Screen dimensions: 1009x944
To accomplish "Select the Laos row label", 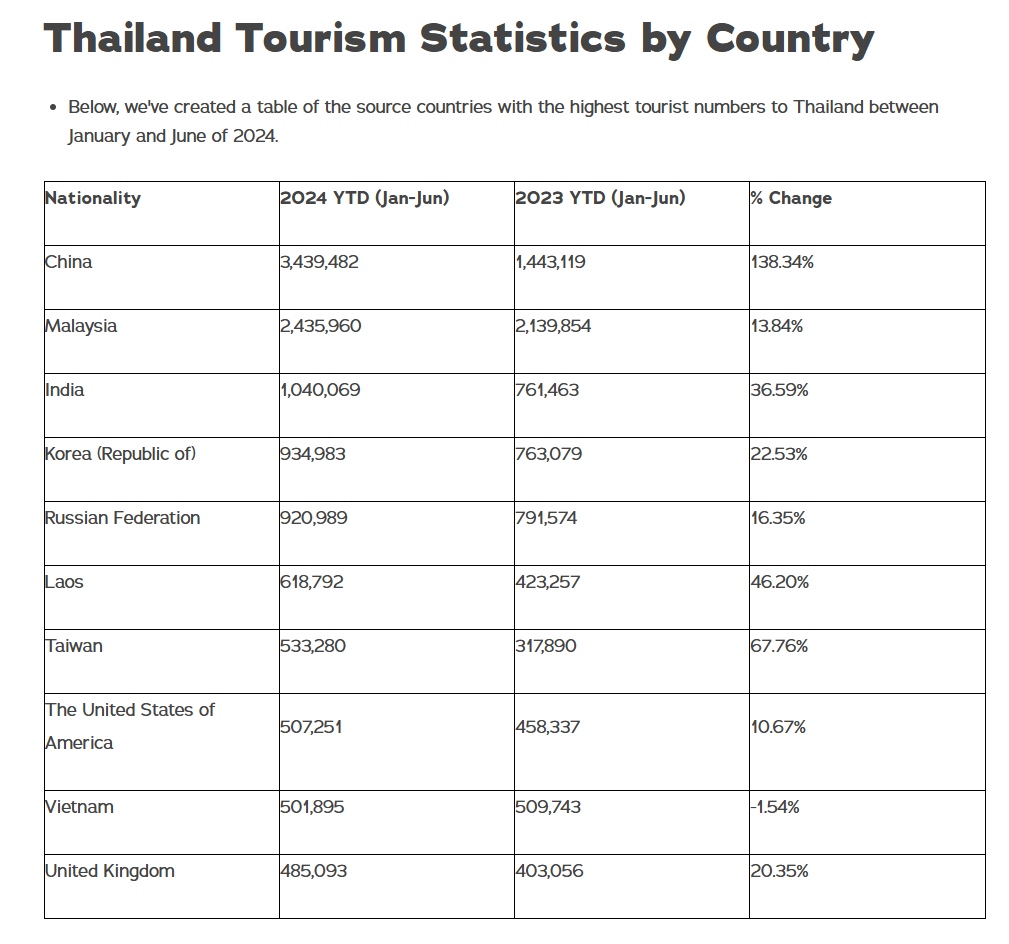I will click(x=65, y=582).
